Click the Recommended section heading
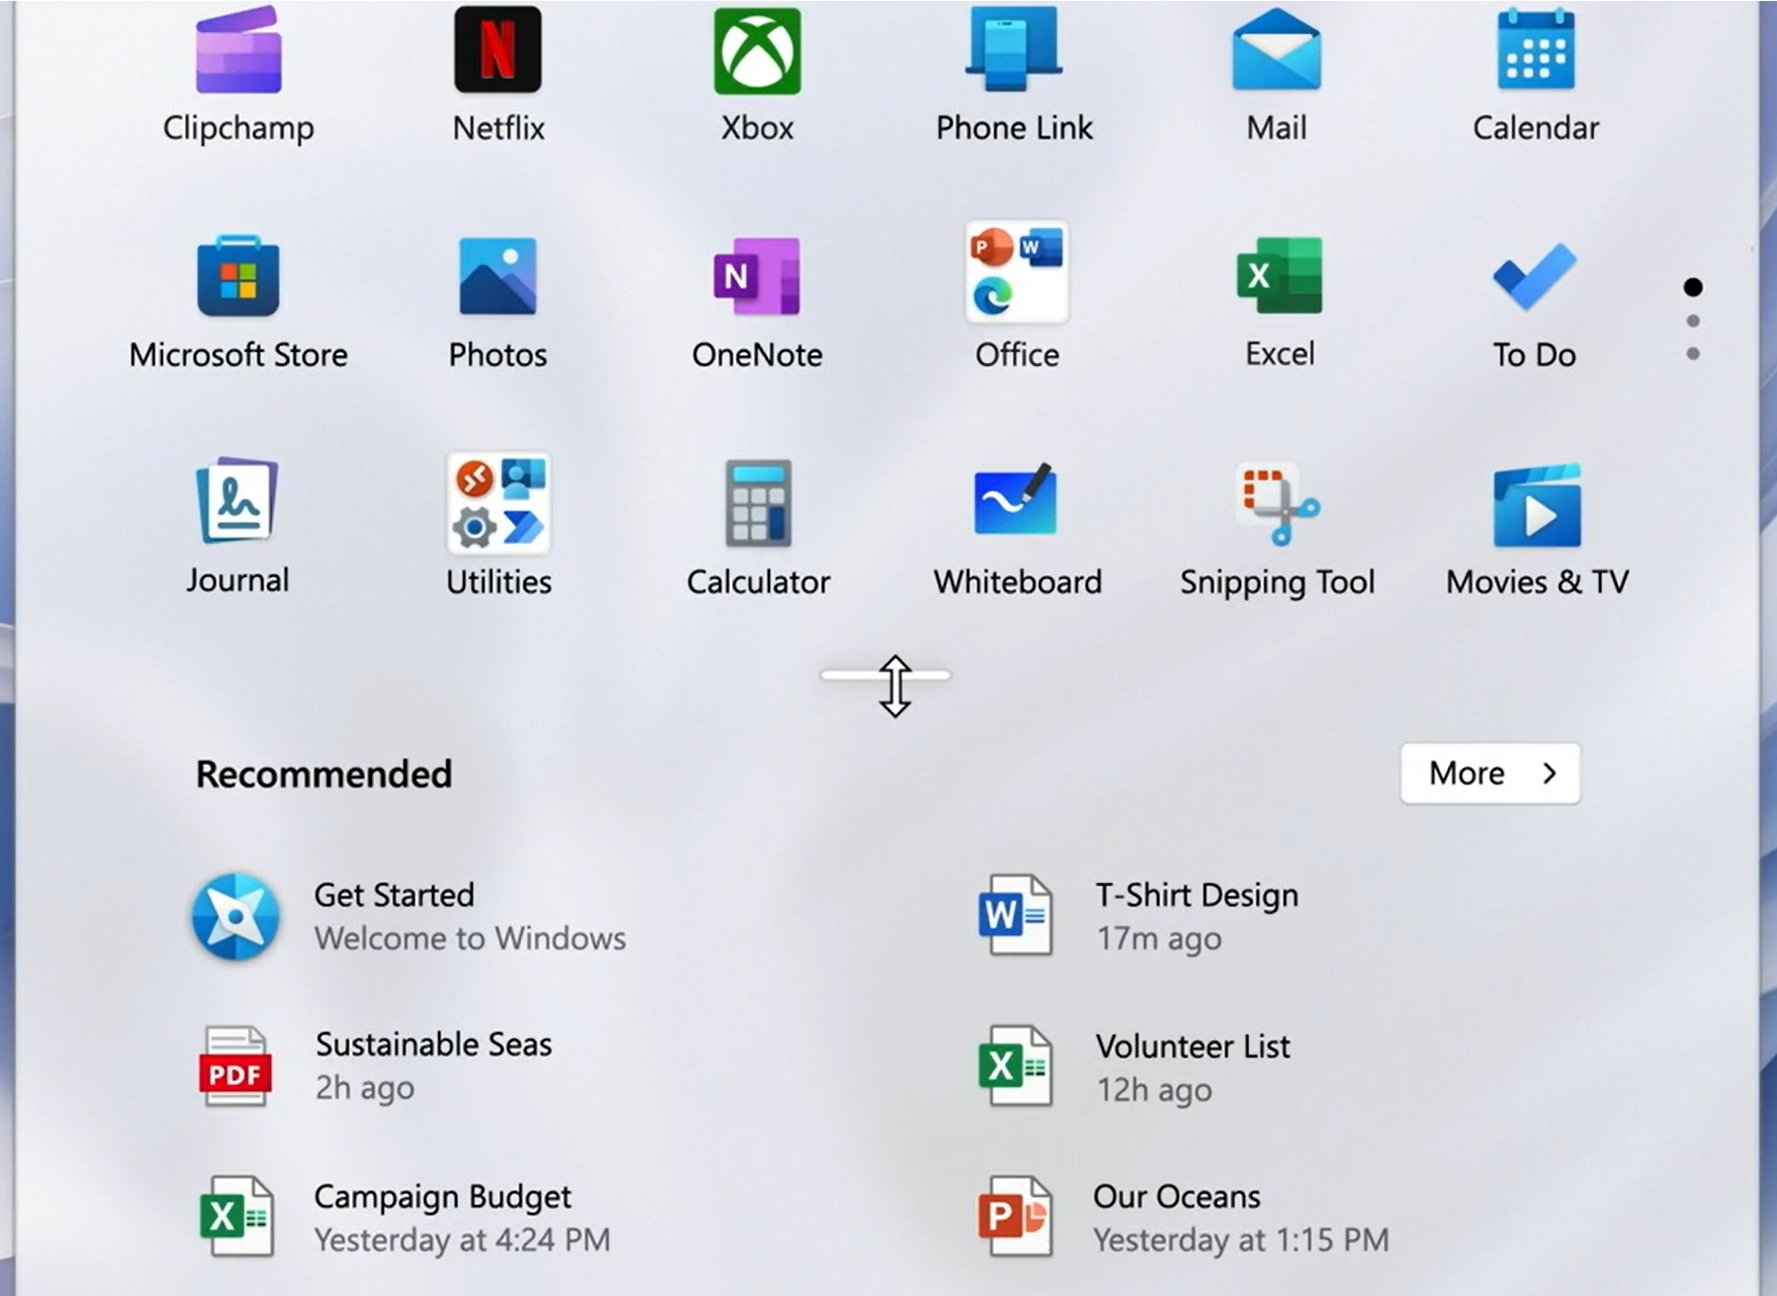The width and height of the screenshot is (1777, 1296). click(324, 774)
